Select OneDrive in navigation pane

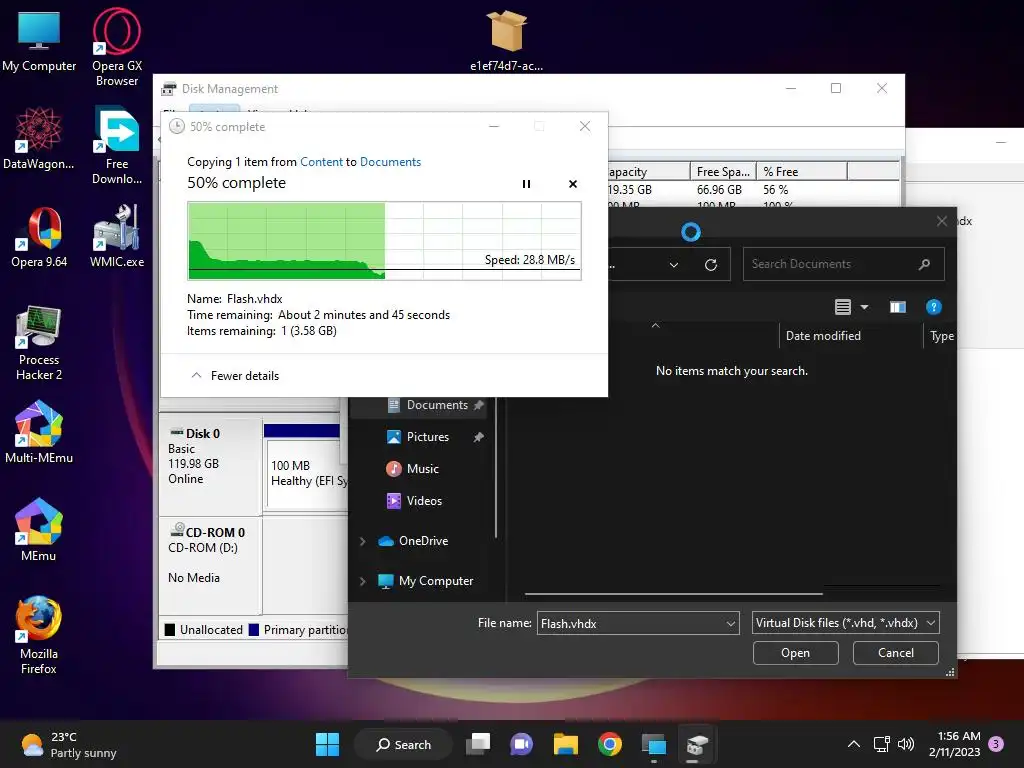coord(423,541)
